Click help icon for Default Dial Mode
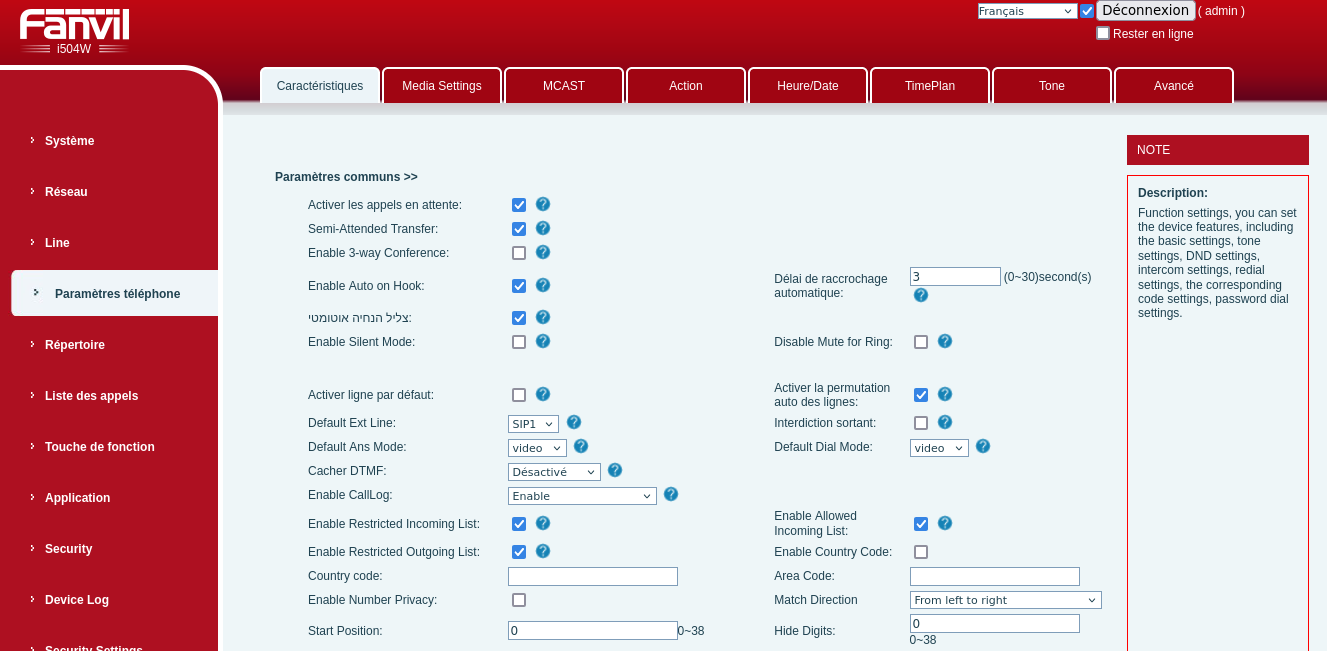This screenshot has height=651, width=1327. tap(983, 446)
